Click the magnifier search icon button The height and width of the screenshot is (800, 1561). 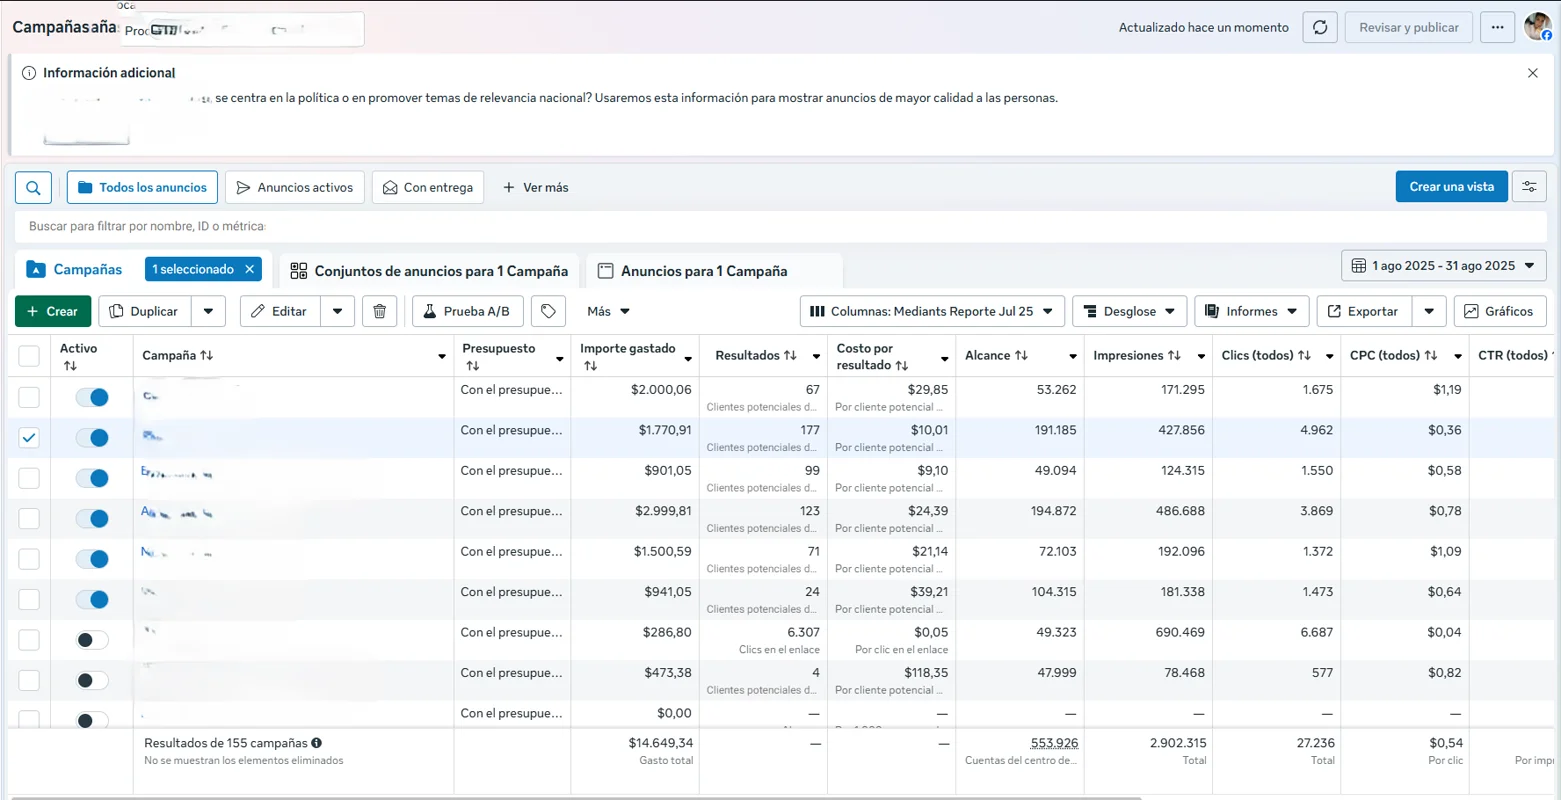pos(33,187)
